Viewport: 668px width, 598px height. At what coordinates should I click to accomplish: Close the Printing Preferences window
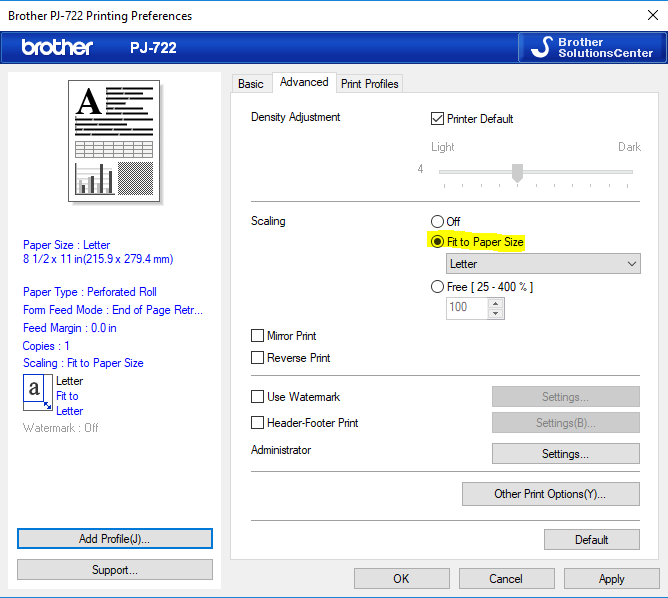(x=652, y=15)
